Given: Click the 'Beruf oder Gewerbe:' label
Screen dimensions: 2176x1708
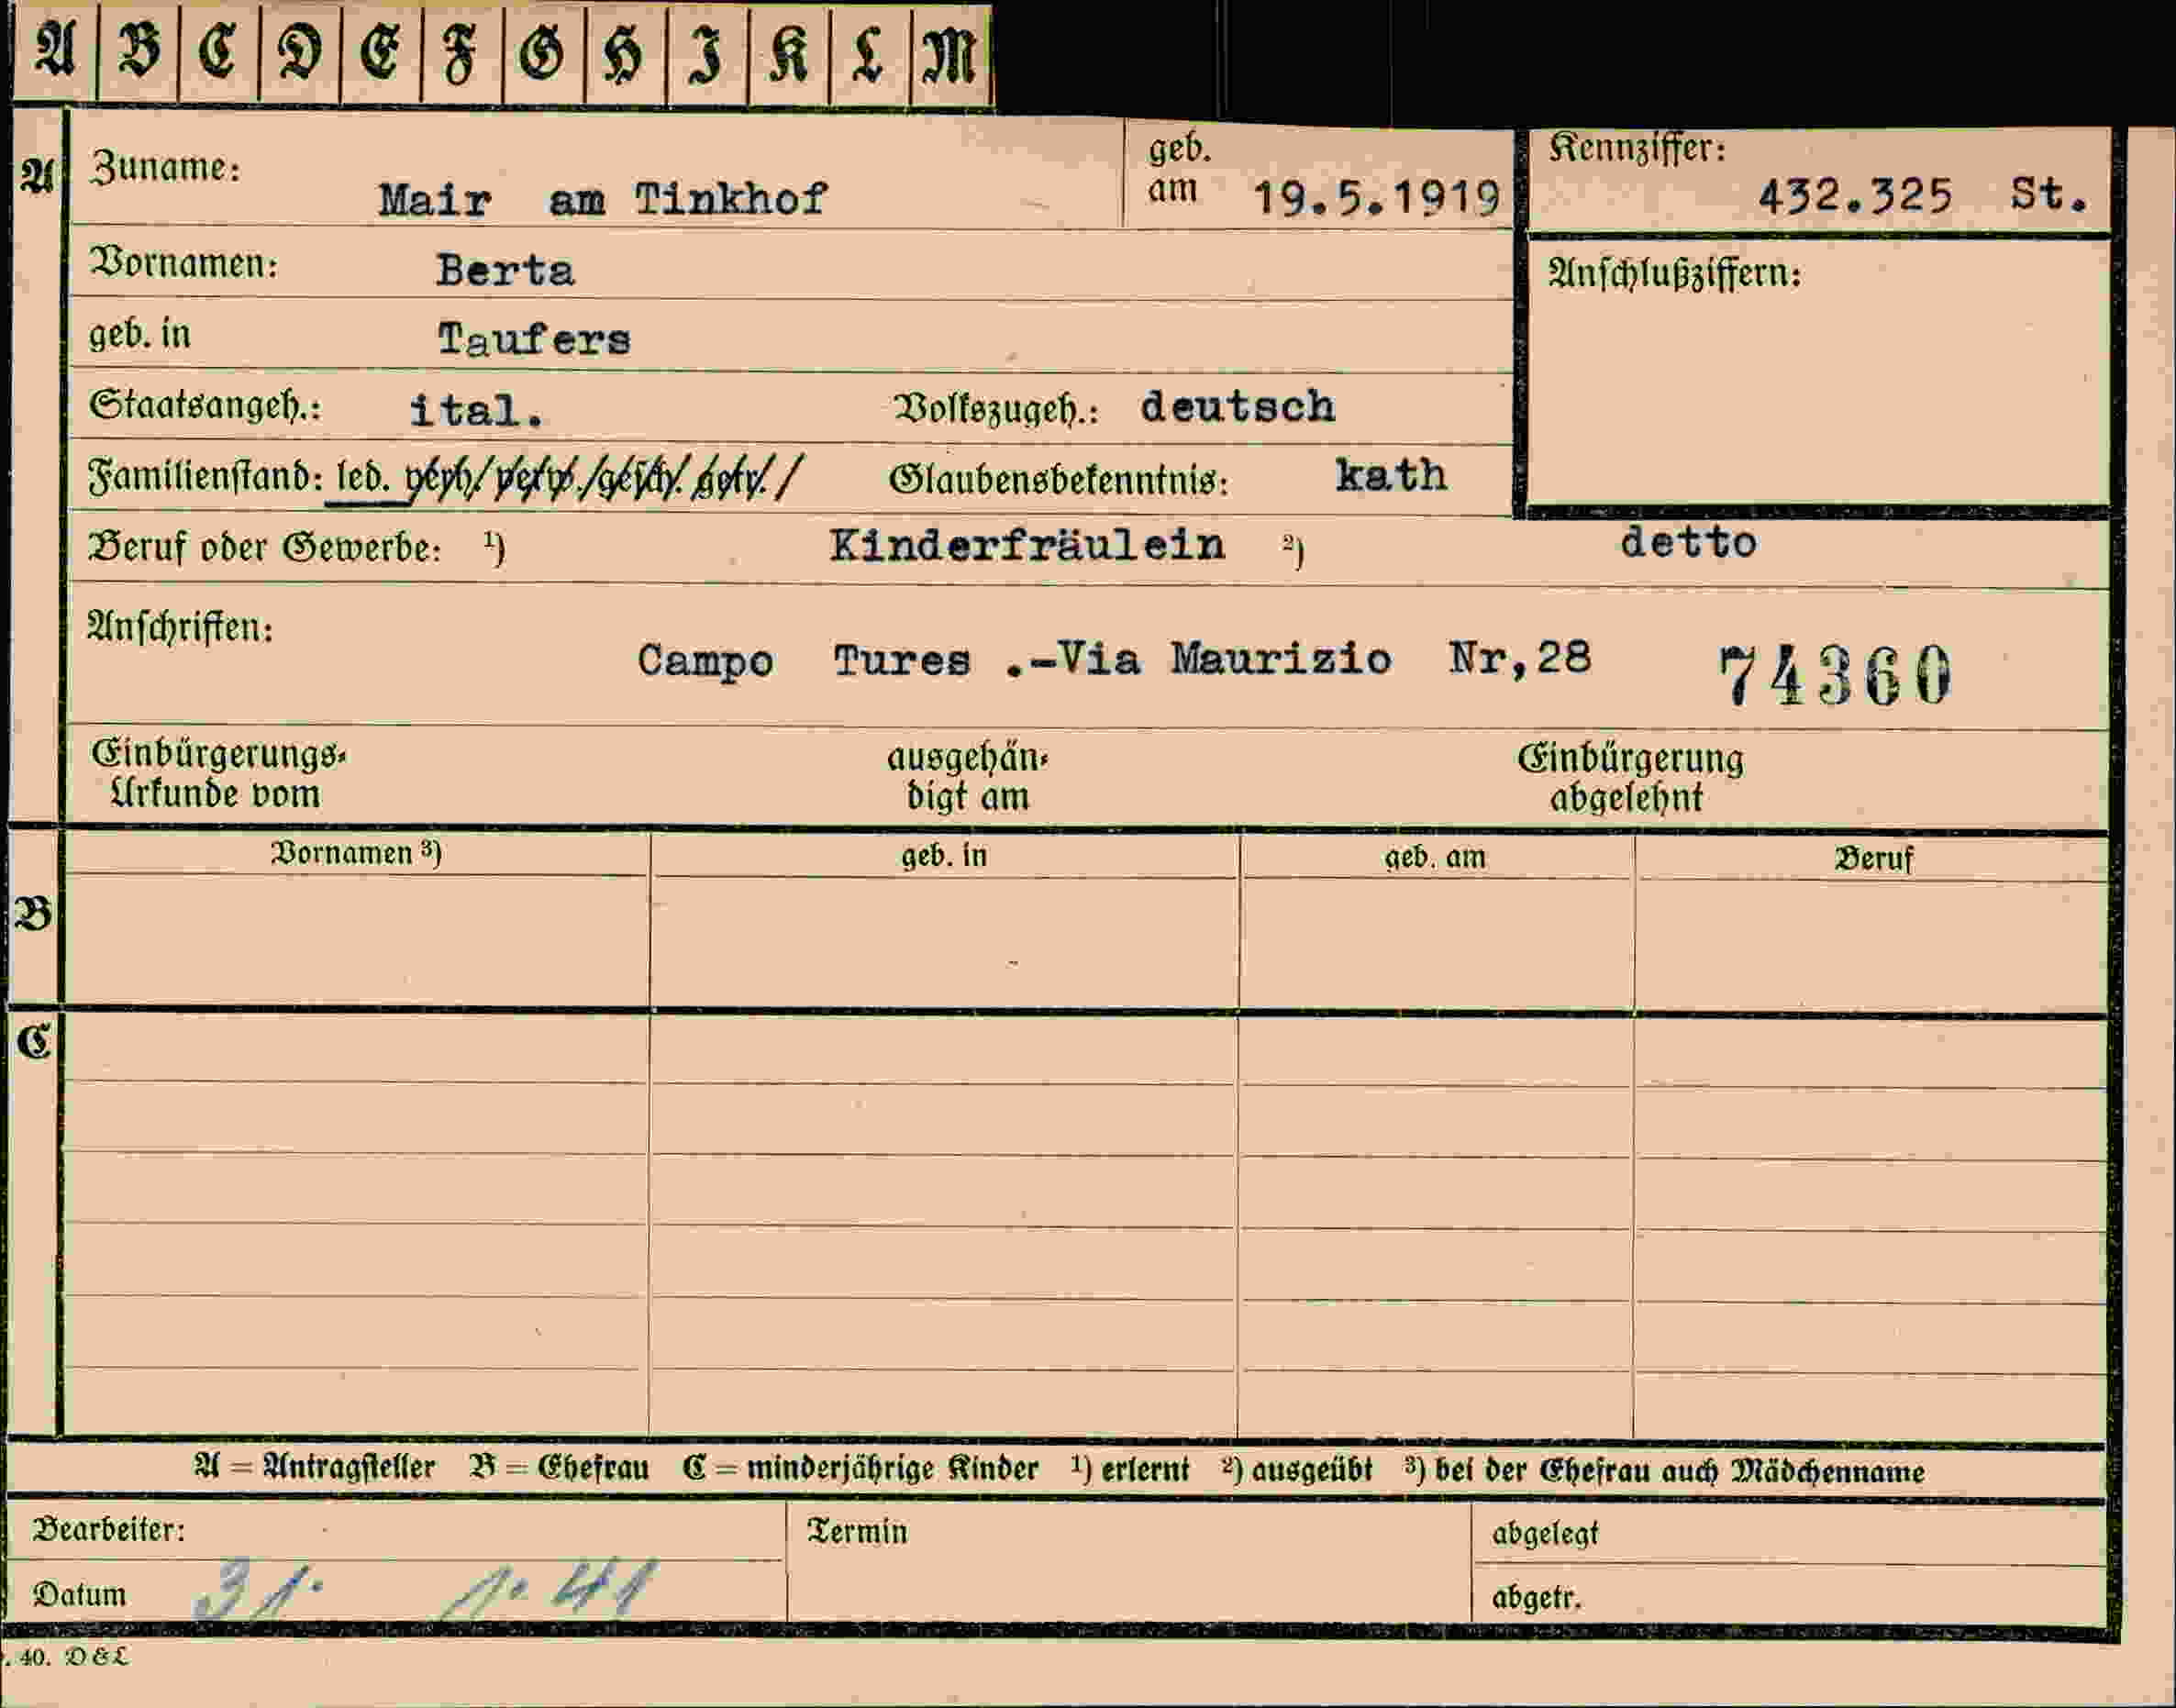Looking at the screenshot, I should (x=265, y=548).
